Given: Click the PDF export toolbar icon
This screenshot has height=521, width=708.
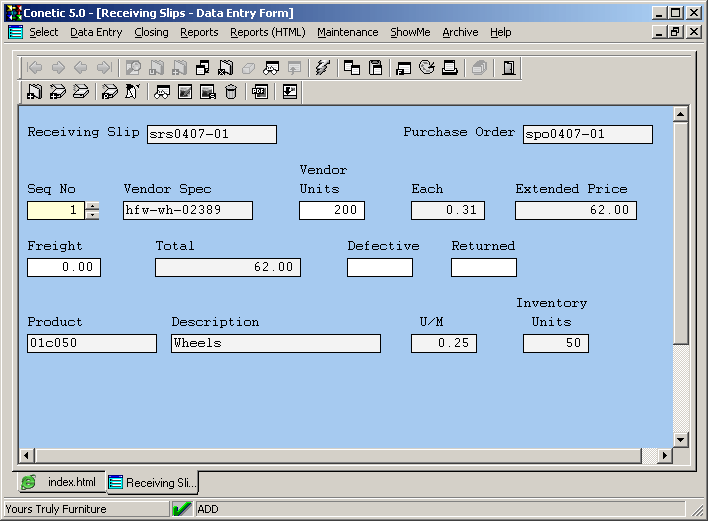Looking at the screenshot, I should pos(259,92).
